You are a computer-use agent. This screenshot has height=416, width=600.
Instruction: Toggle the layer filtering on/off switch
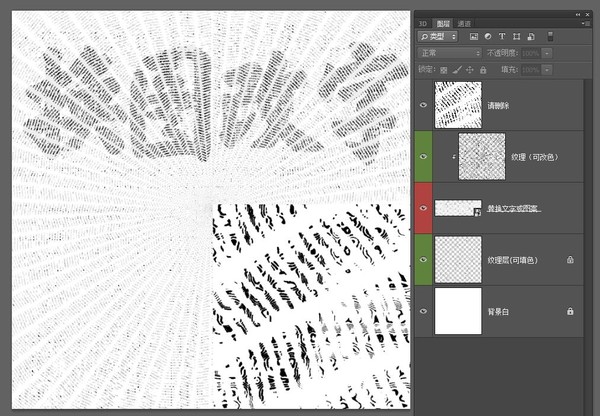pos(550,37)
